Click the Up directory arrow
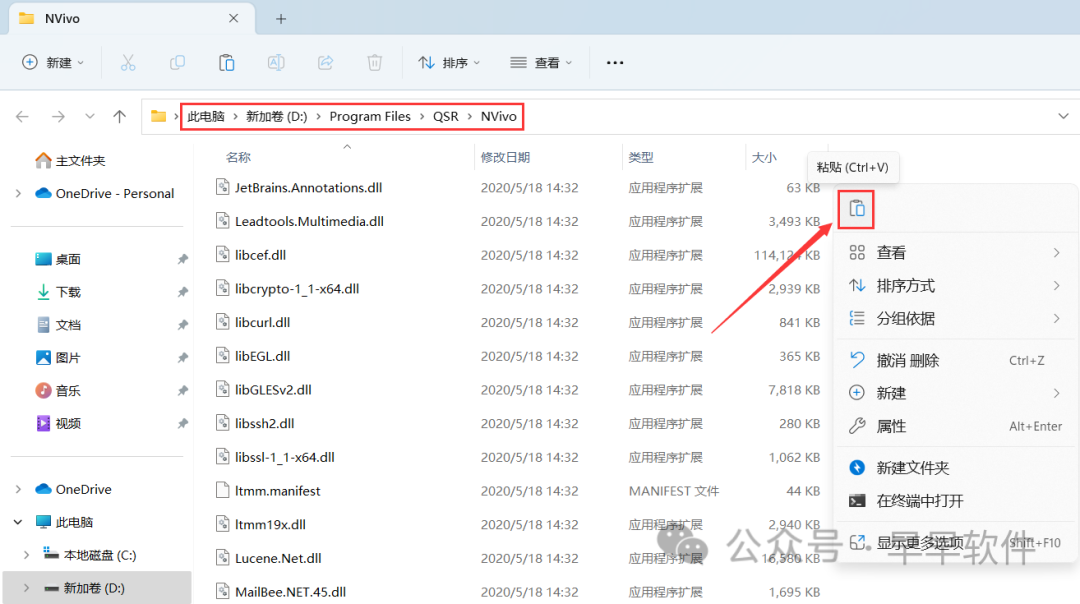This screenshot has width=1080, height=604. pyautogui.click(x=120, y=116)
